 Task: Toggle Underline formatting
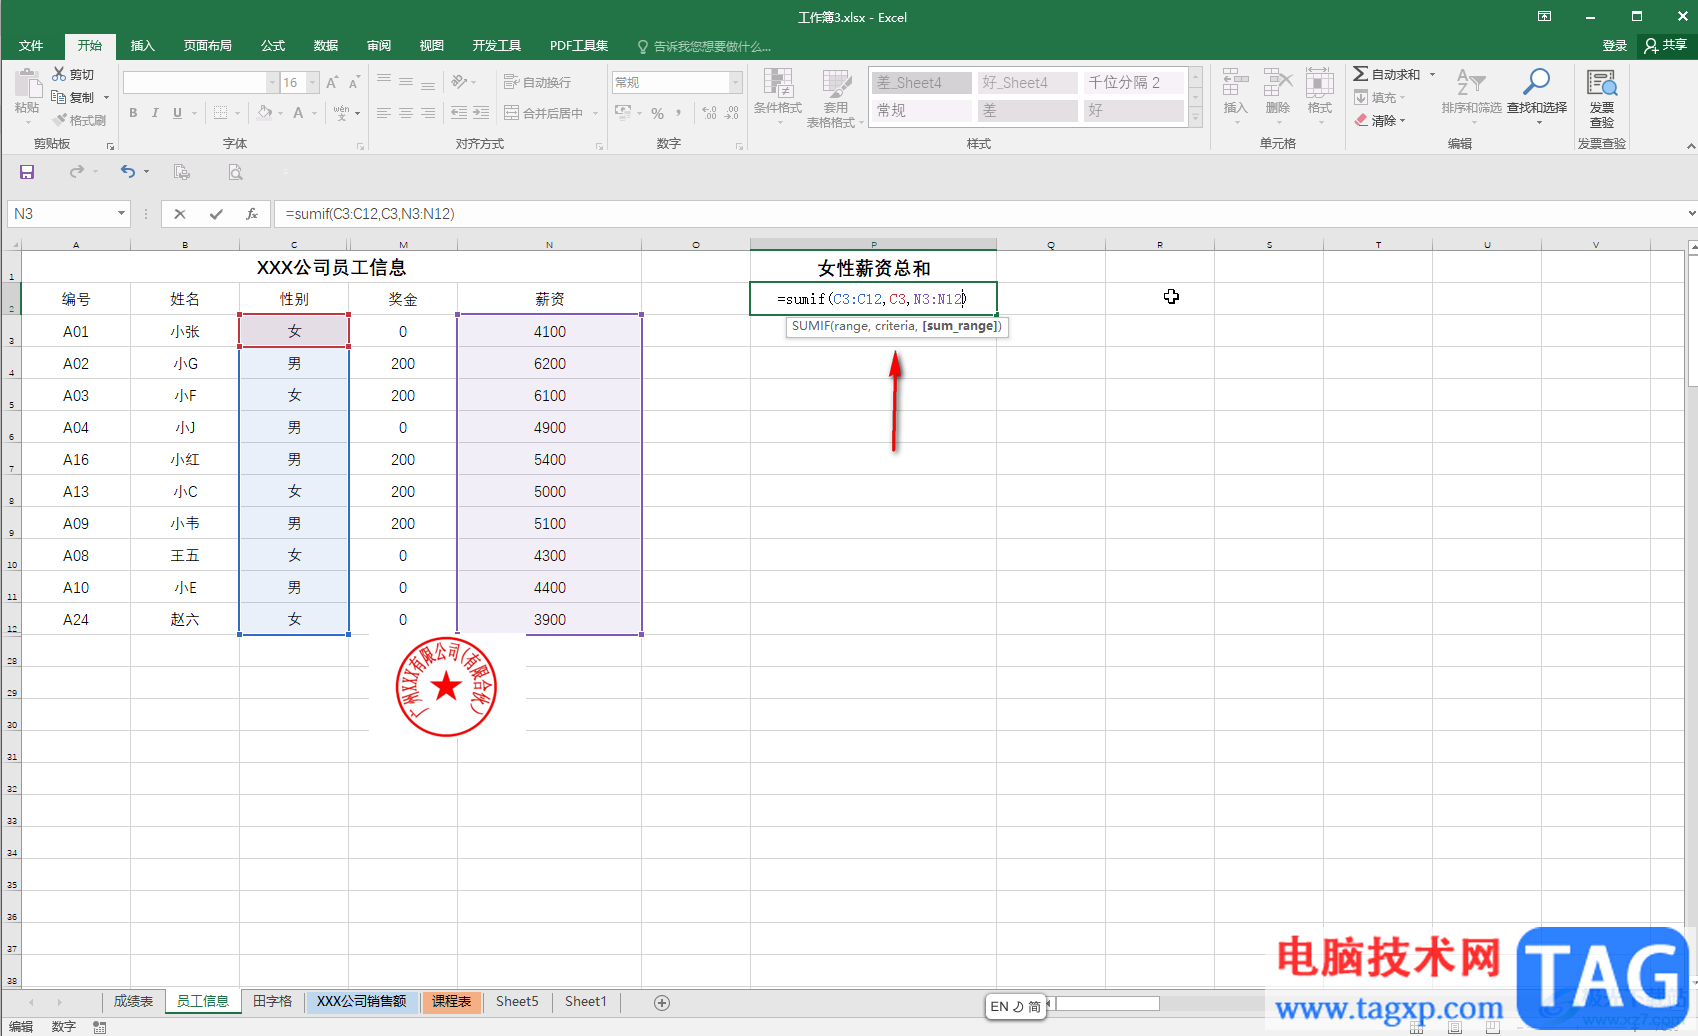pyautogui.click(x=177, y=113)
